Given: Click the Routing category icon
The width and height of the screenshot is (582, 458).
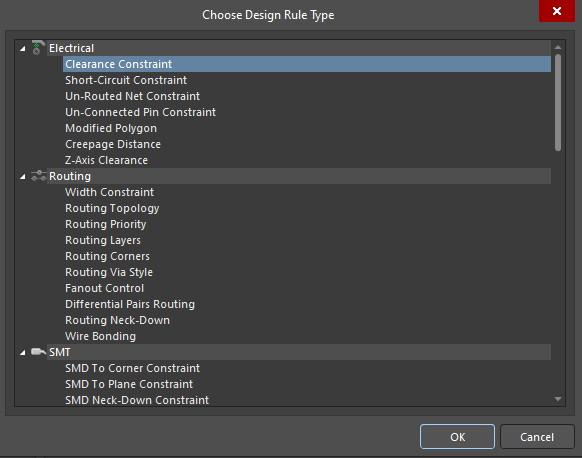Looking at the screenshot, I should click(39, 176).
